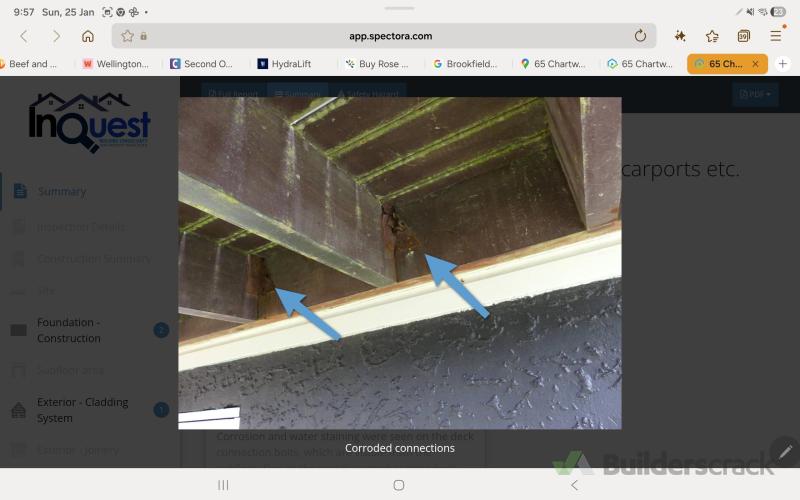Select Summary in the sidebar

point(62,191)
